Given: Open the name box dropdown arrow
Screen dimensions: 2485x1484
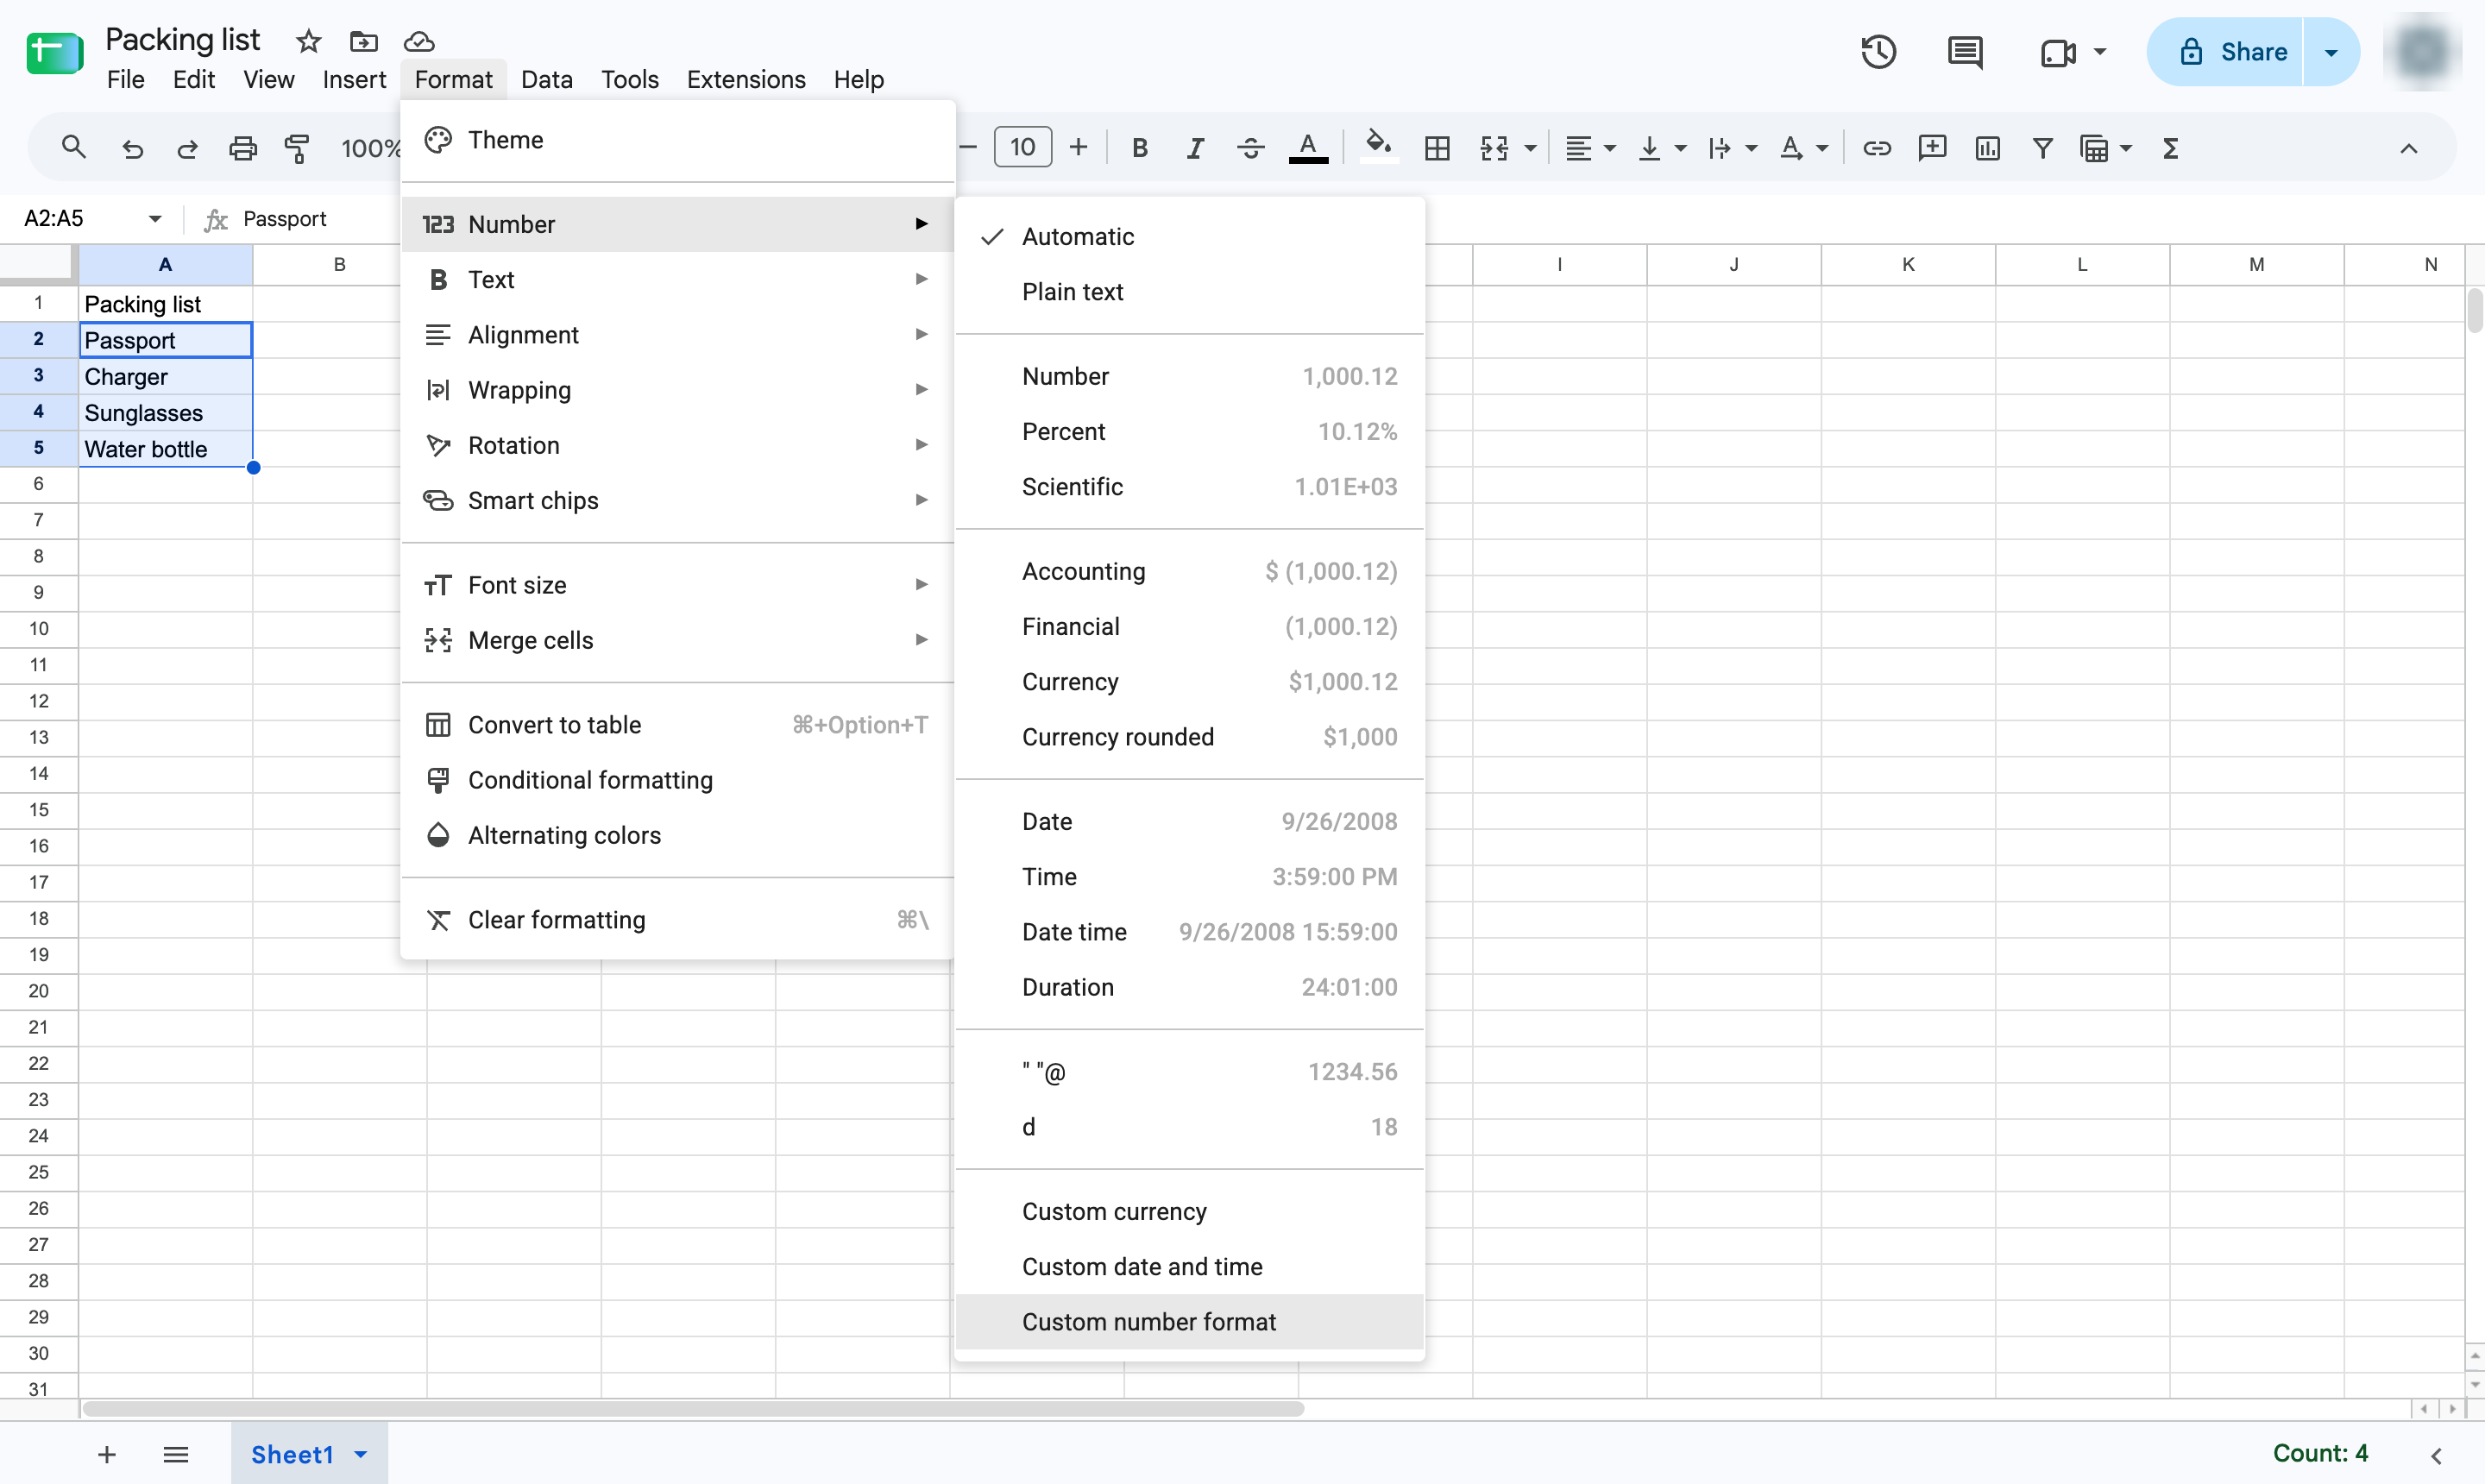Looking at the screenshot, I should (155, 218).
